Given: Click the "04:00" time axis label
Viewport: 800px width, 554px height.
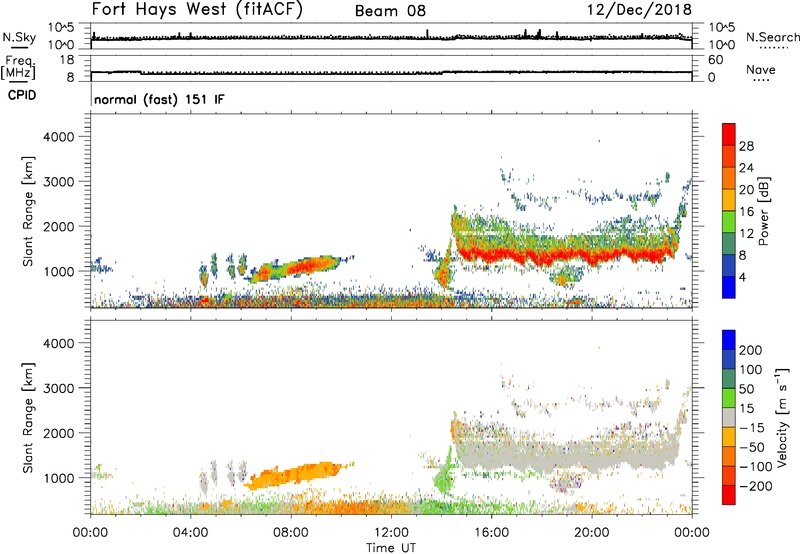Looking at the screenshot, I should click(191, 533).
